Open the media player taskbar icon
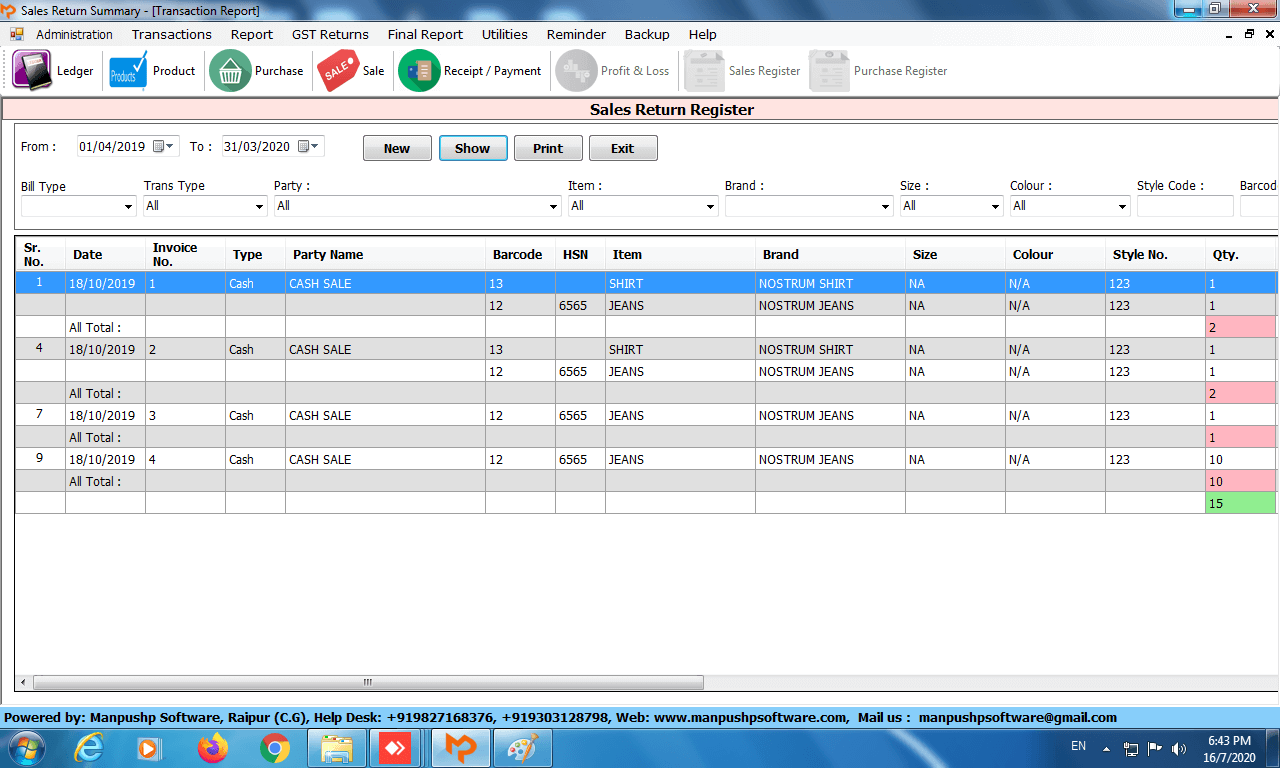This screenshot has width=1280, height=768. click(149, 748)
